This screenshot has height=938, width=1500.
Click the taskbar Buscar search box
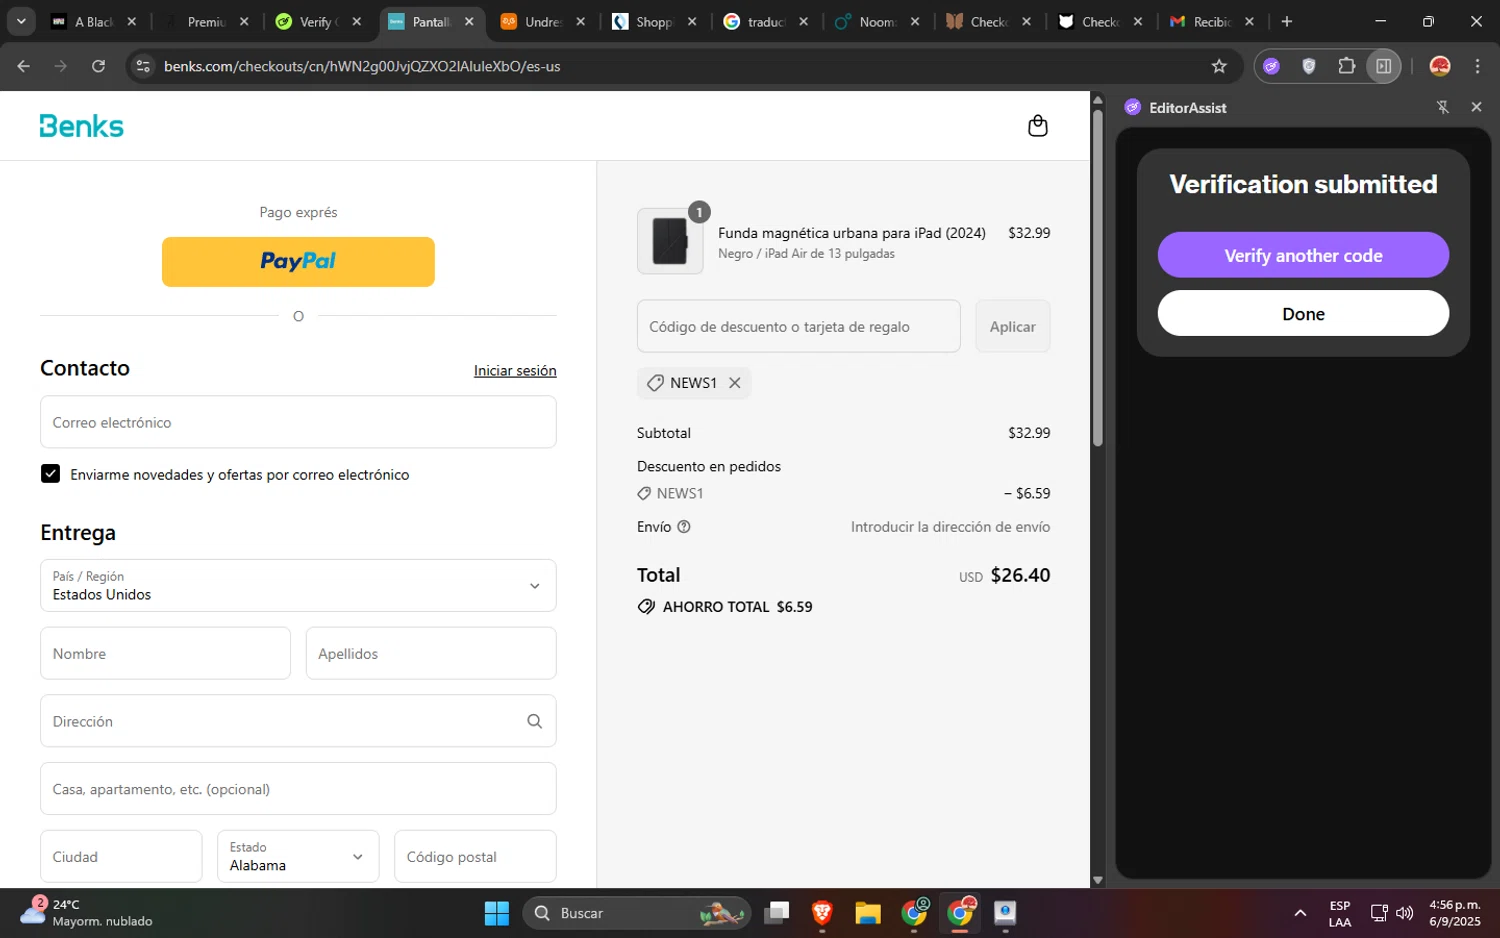pos(637,913)
